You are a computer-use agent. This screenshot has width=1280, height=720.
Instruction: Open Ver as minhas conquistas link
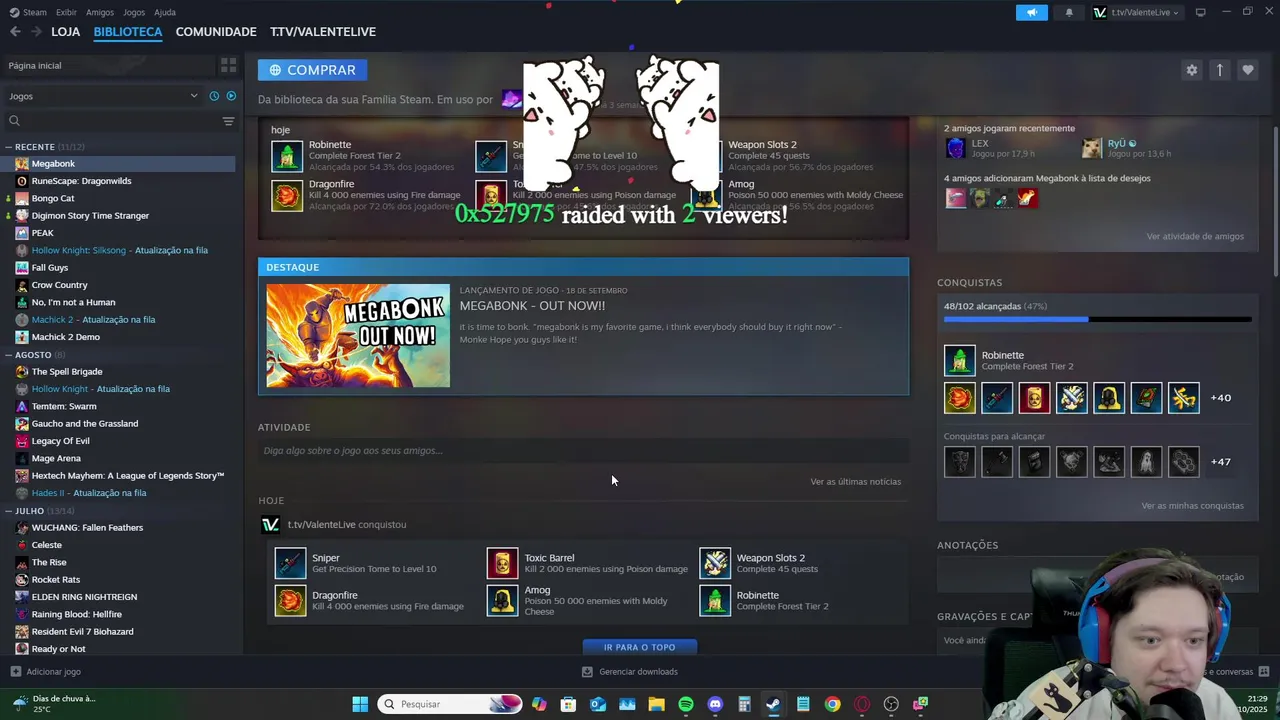tap(1193, 506)
